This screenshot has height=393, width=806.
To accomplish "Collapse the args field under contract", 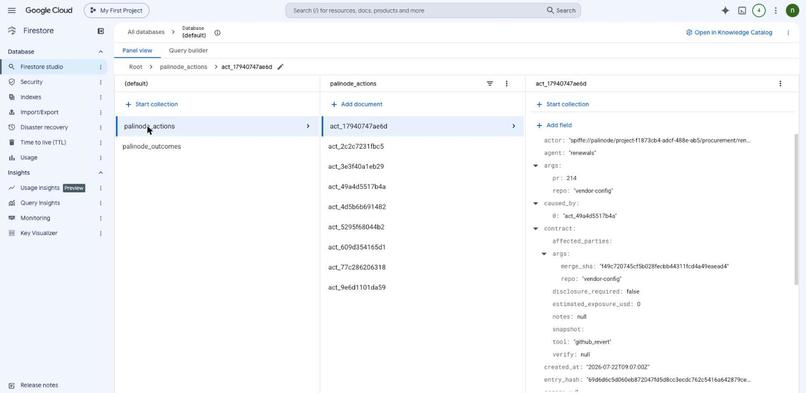I will 544,254.
